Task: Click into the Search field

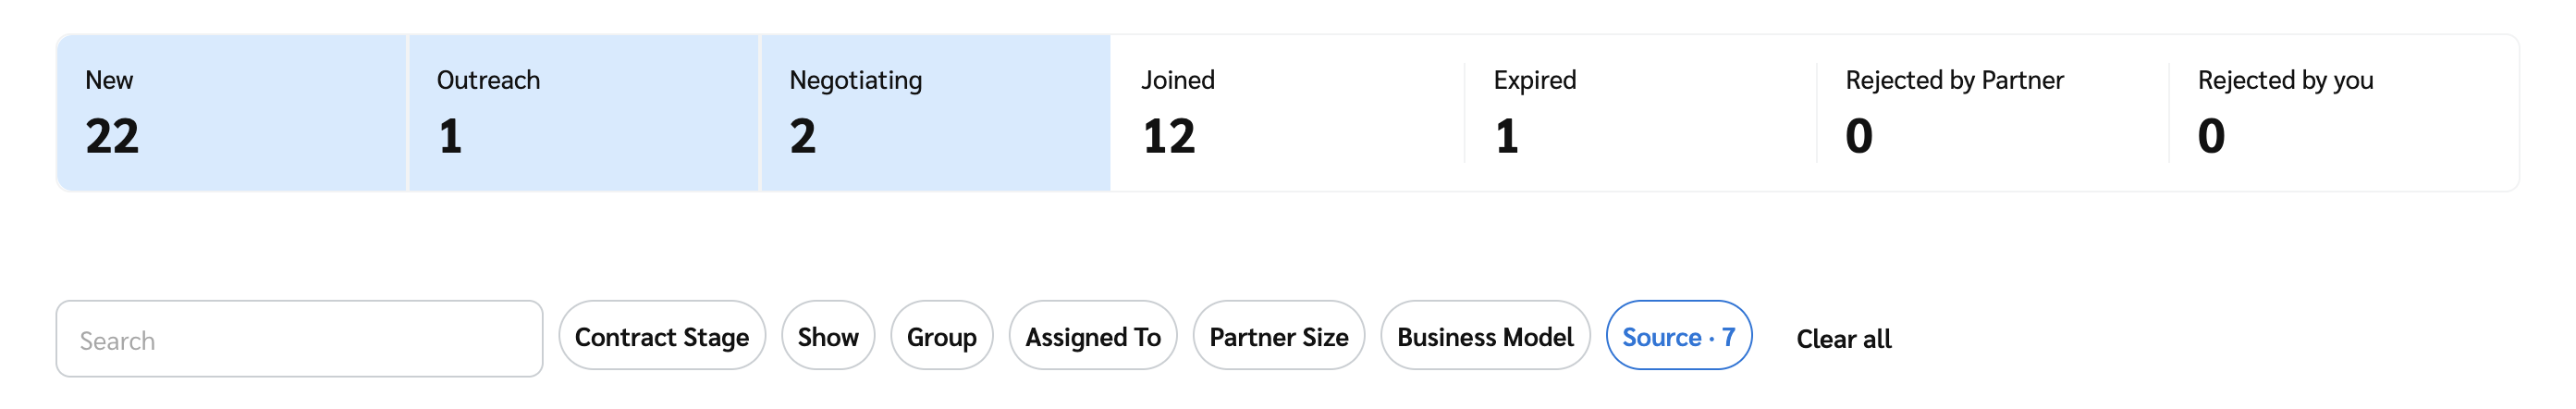Action: click(x=299, y=339)
